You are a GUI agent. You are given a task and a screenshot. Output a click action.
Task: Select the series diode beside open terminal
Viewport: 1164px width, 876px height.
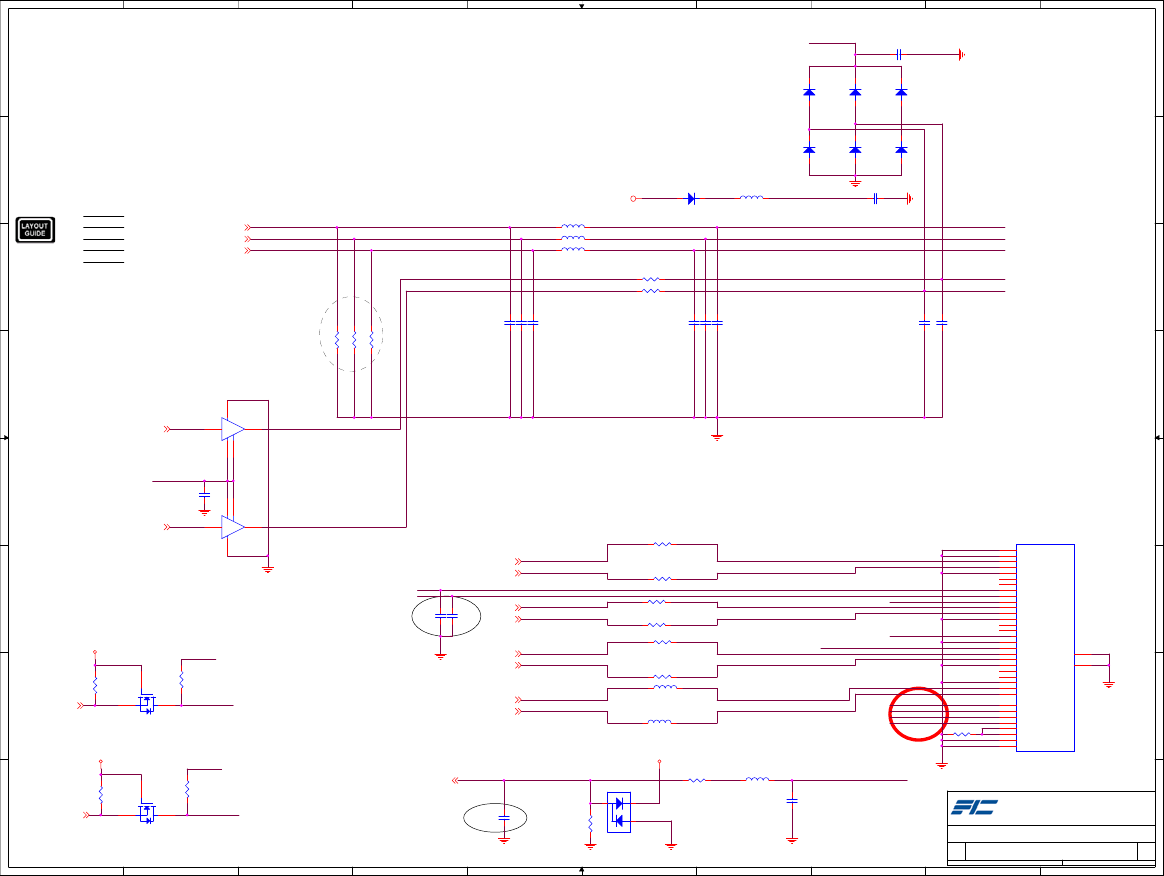click(691, 198)
